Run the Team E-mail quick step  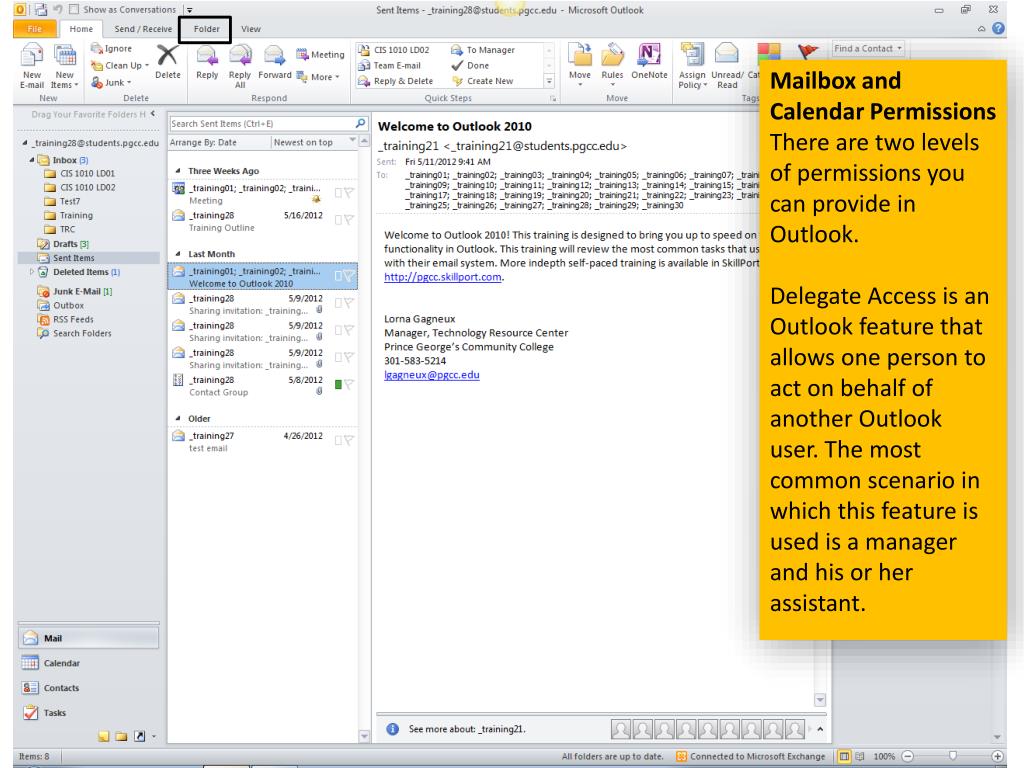390,65
